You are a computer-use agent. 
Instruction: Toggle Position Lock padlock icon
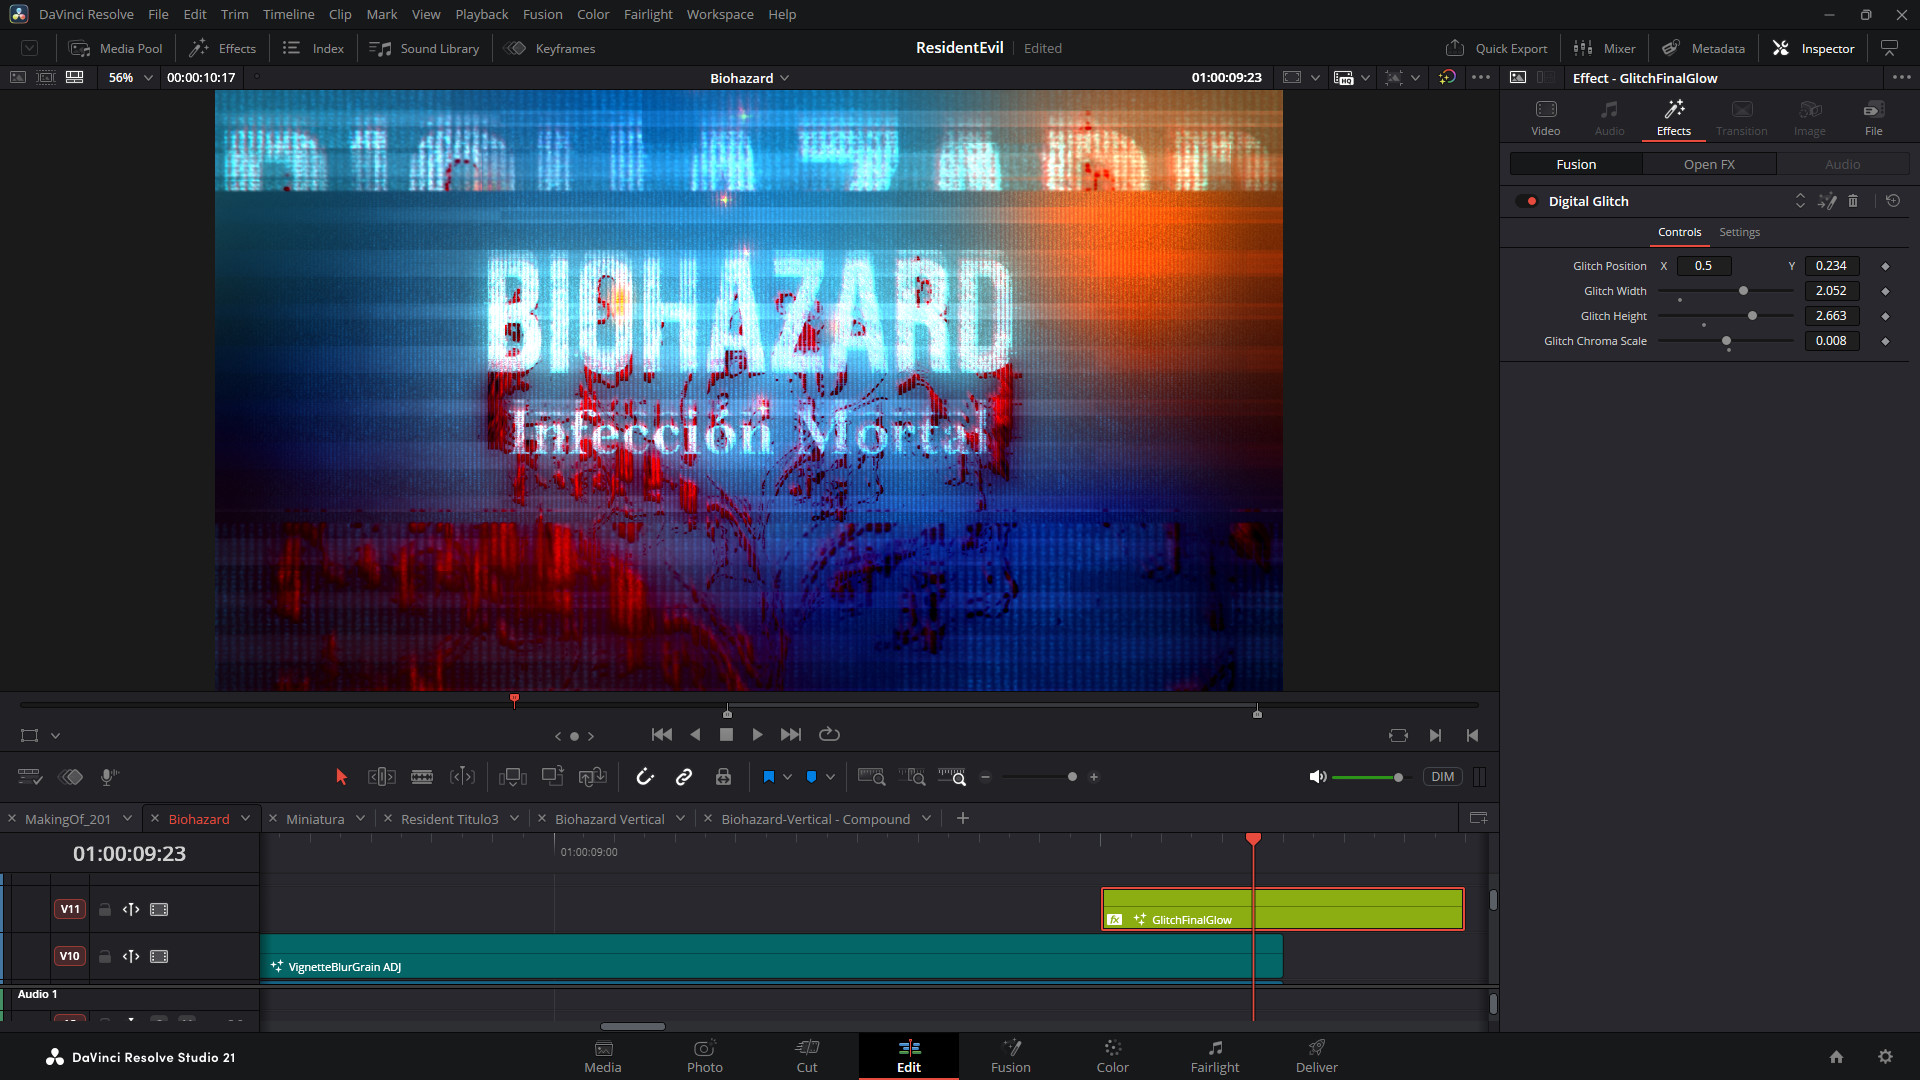(x=724, y=777)
